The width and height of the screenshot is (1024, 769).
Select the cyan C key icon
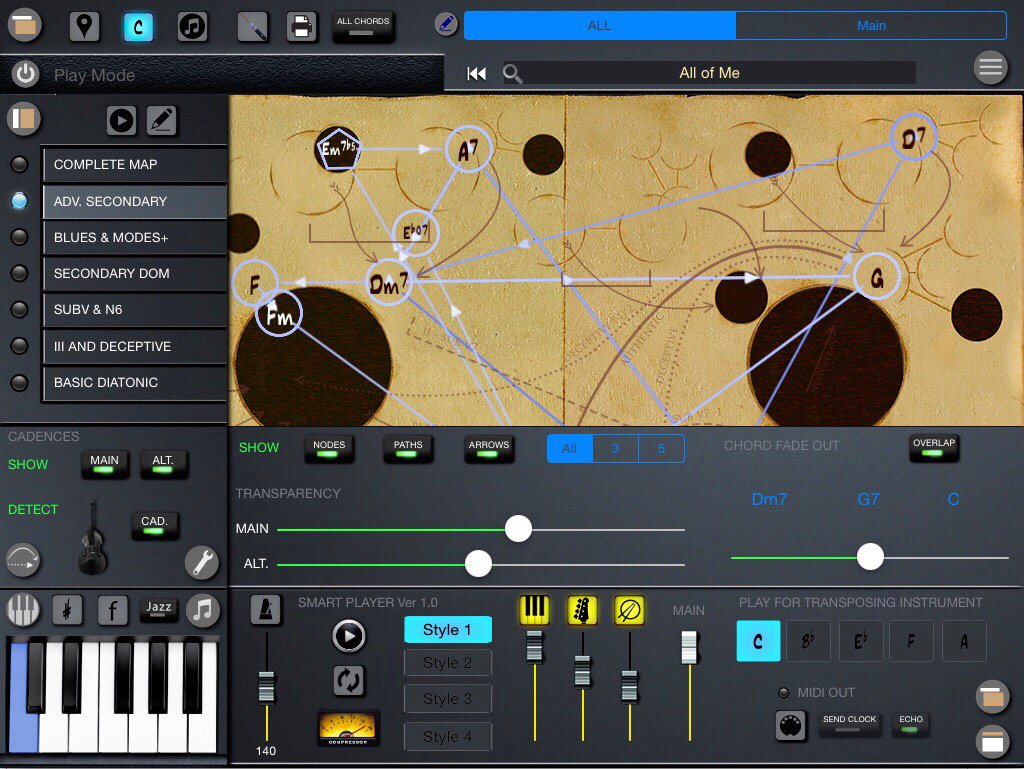click(x=138, y=27)
